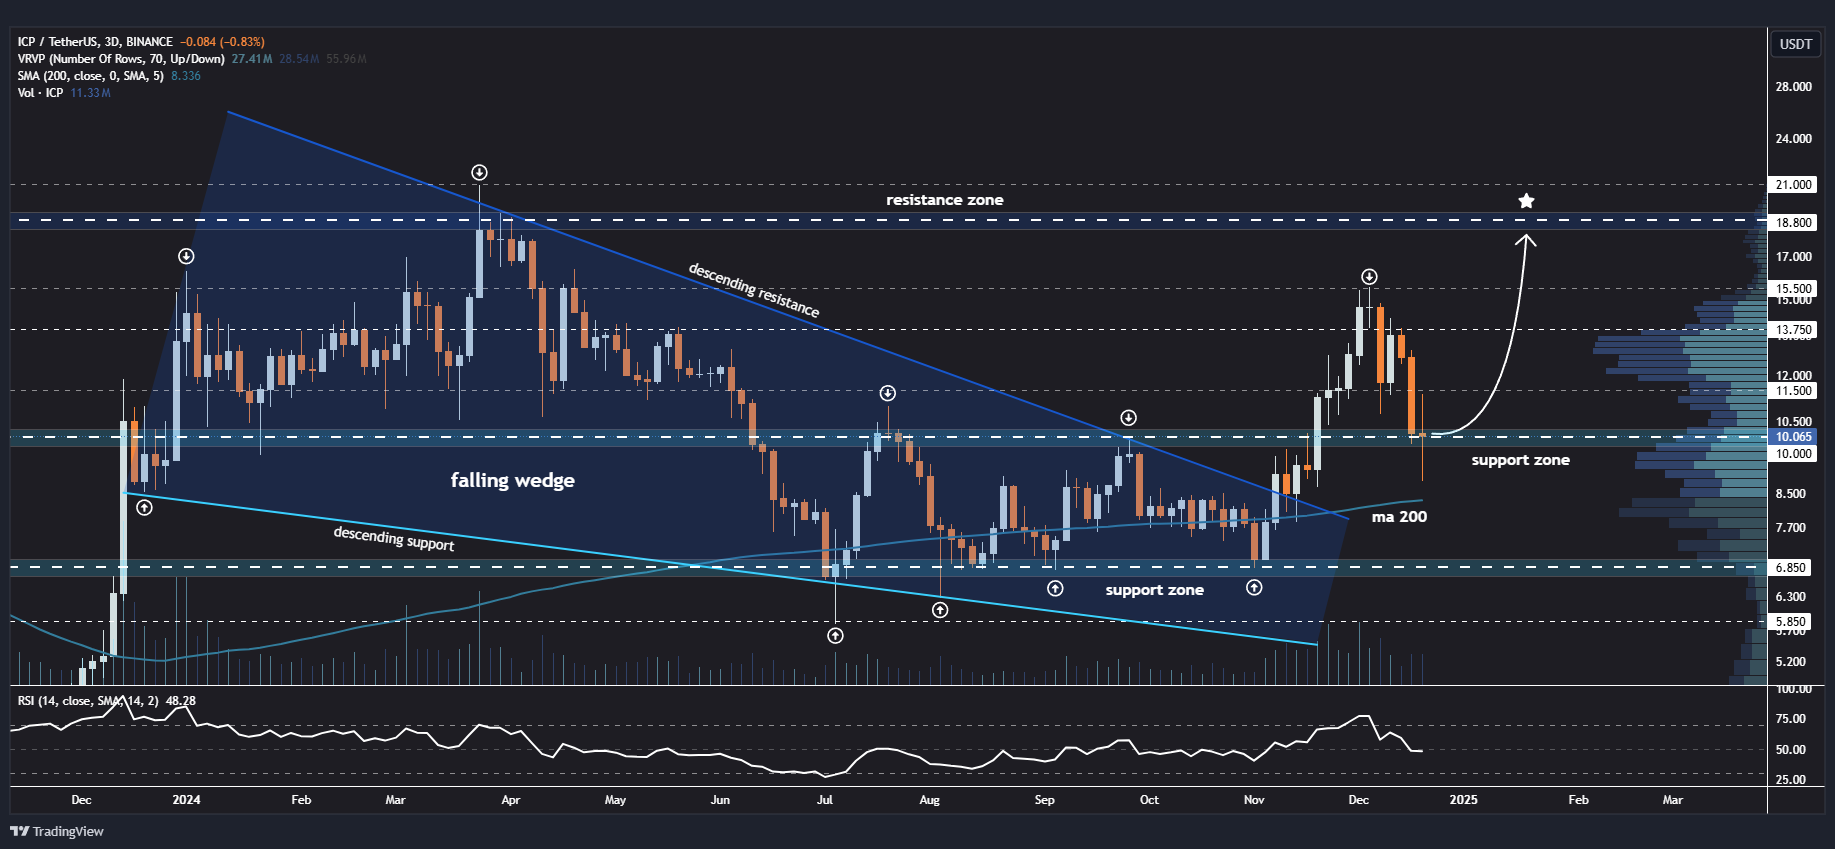Click the Nov label on time axis
Viewport: 1835px width, 849px height.
(x=1254, y=800)
